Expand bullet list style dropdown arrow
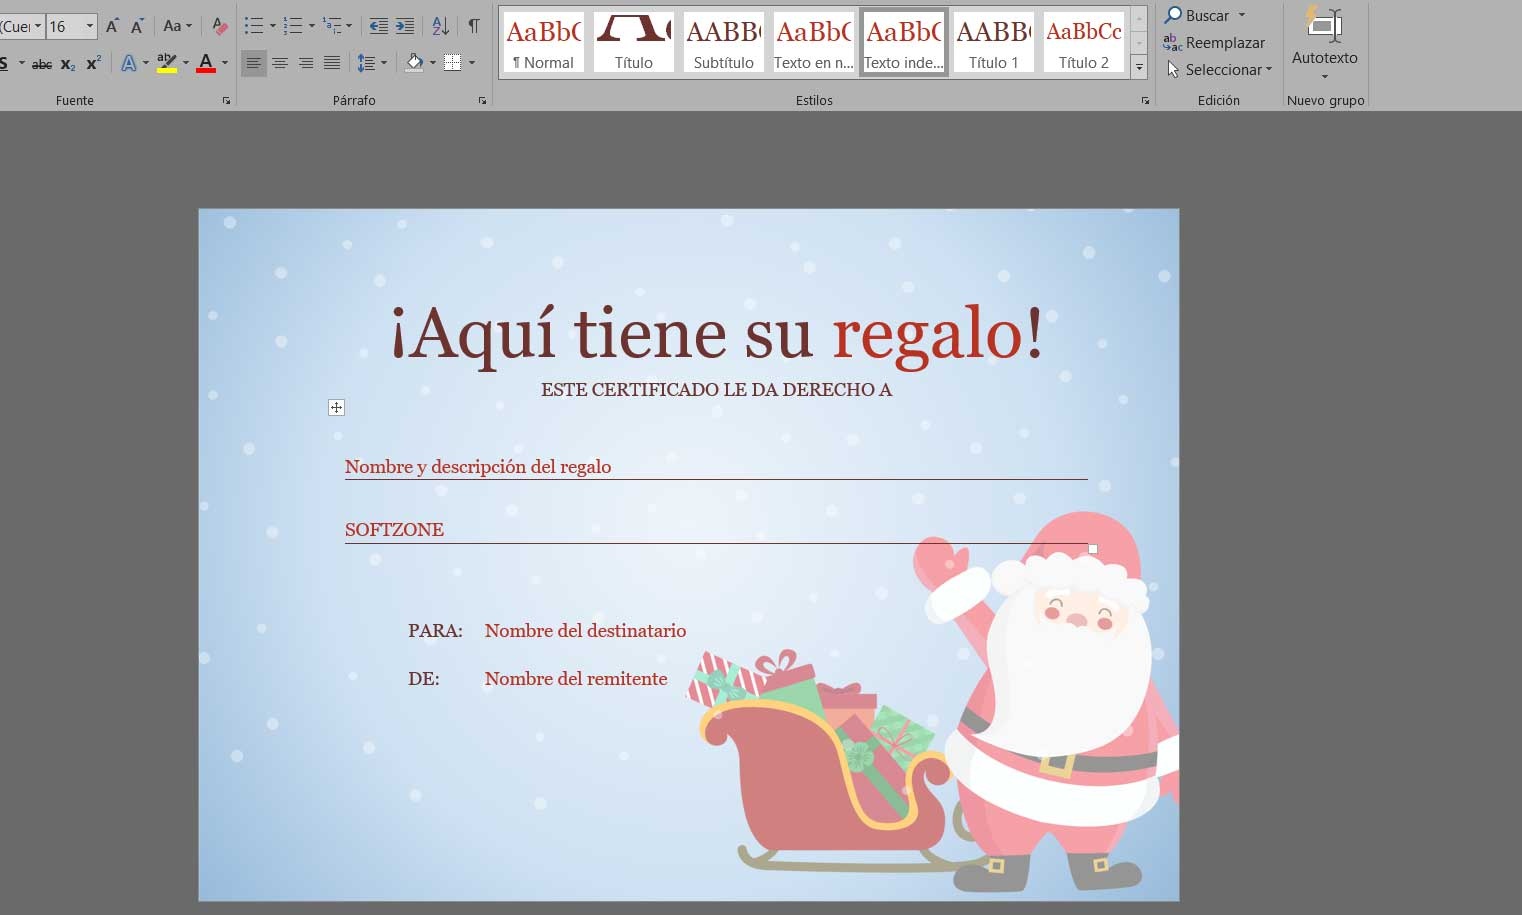The width and height of the screenshot is (1522, 915). [272, 26]
